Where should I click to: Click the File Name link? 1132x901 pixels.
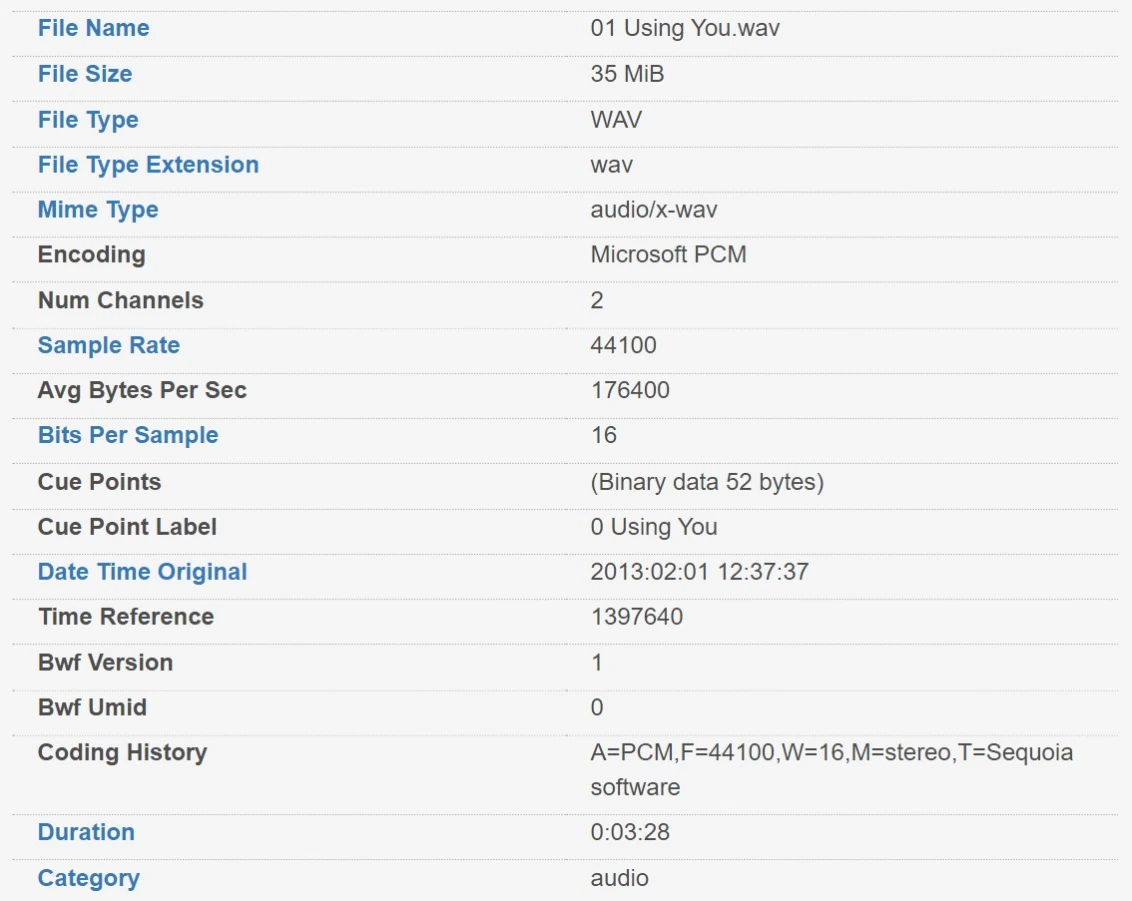pyautogui.click(x=93, y=28)
